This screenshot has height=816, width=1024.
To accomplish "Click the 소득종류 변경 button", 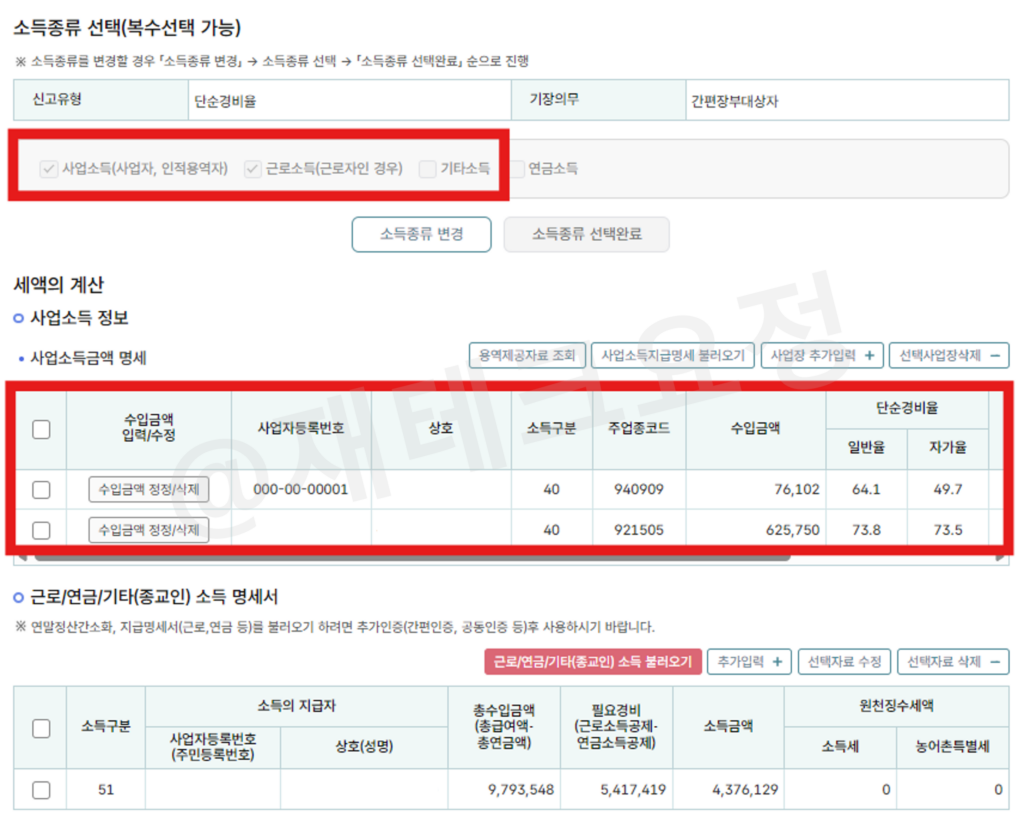I will pos(421,234).
